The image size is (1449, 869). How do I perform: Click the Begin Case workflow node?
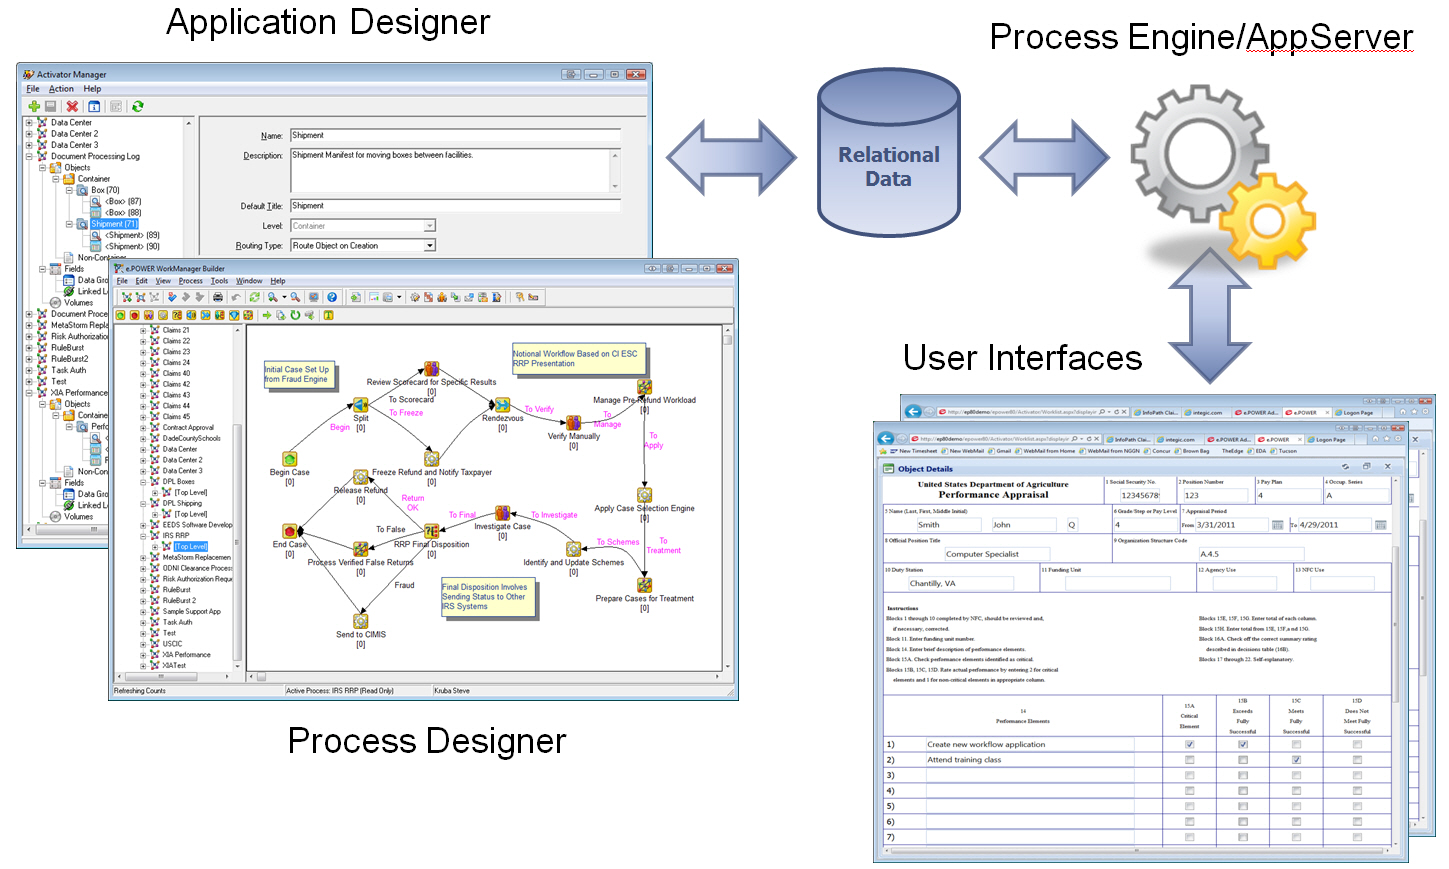click(x=290, y=459)
